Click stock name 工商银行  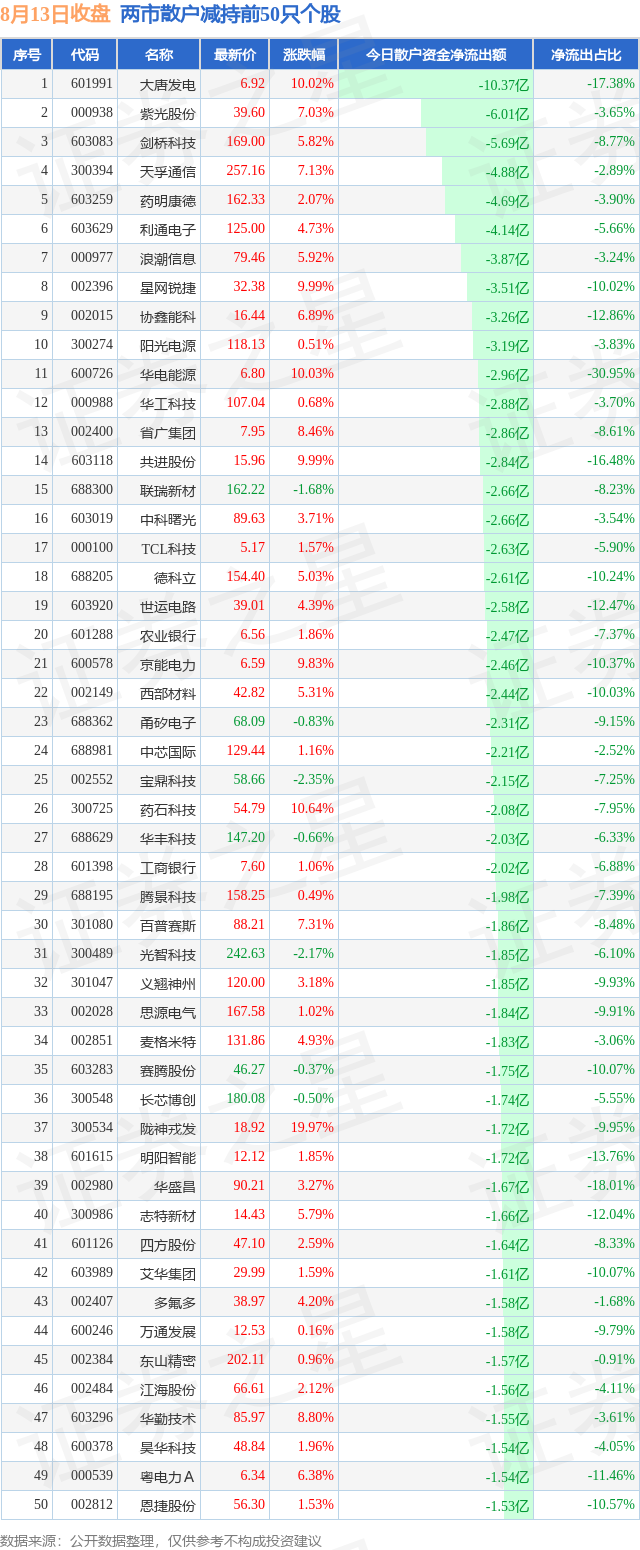pyautogui.click(x=168, y=867)
